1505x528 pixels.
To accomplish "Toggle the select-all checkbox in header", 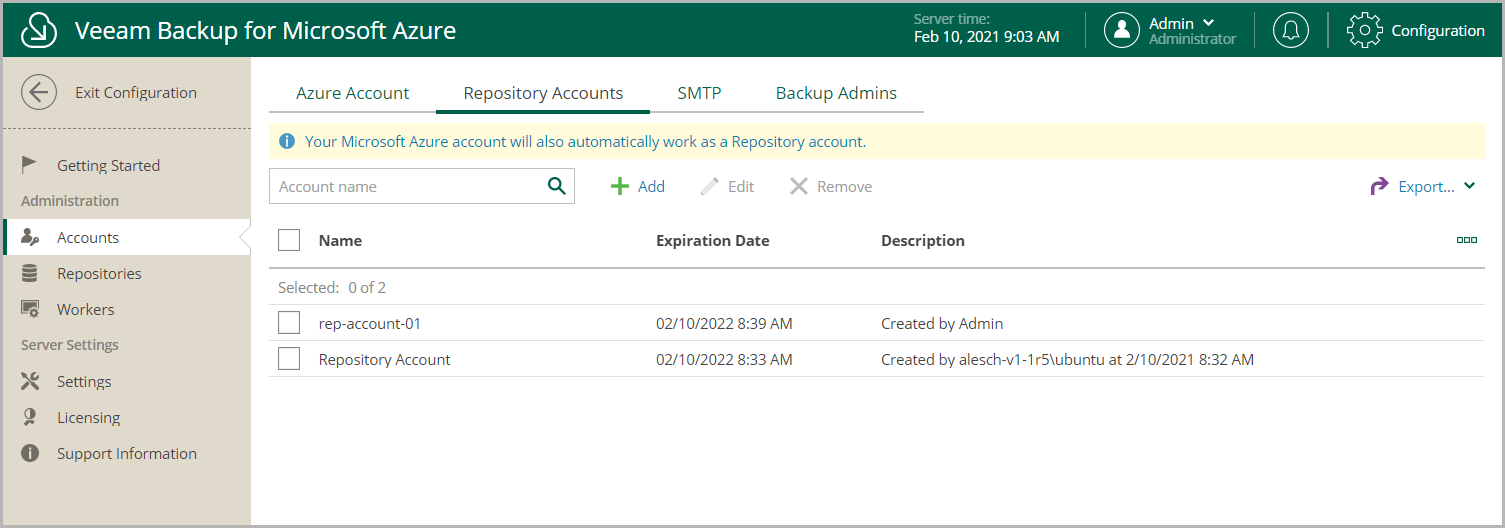I will [x=289, y=240].
